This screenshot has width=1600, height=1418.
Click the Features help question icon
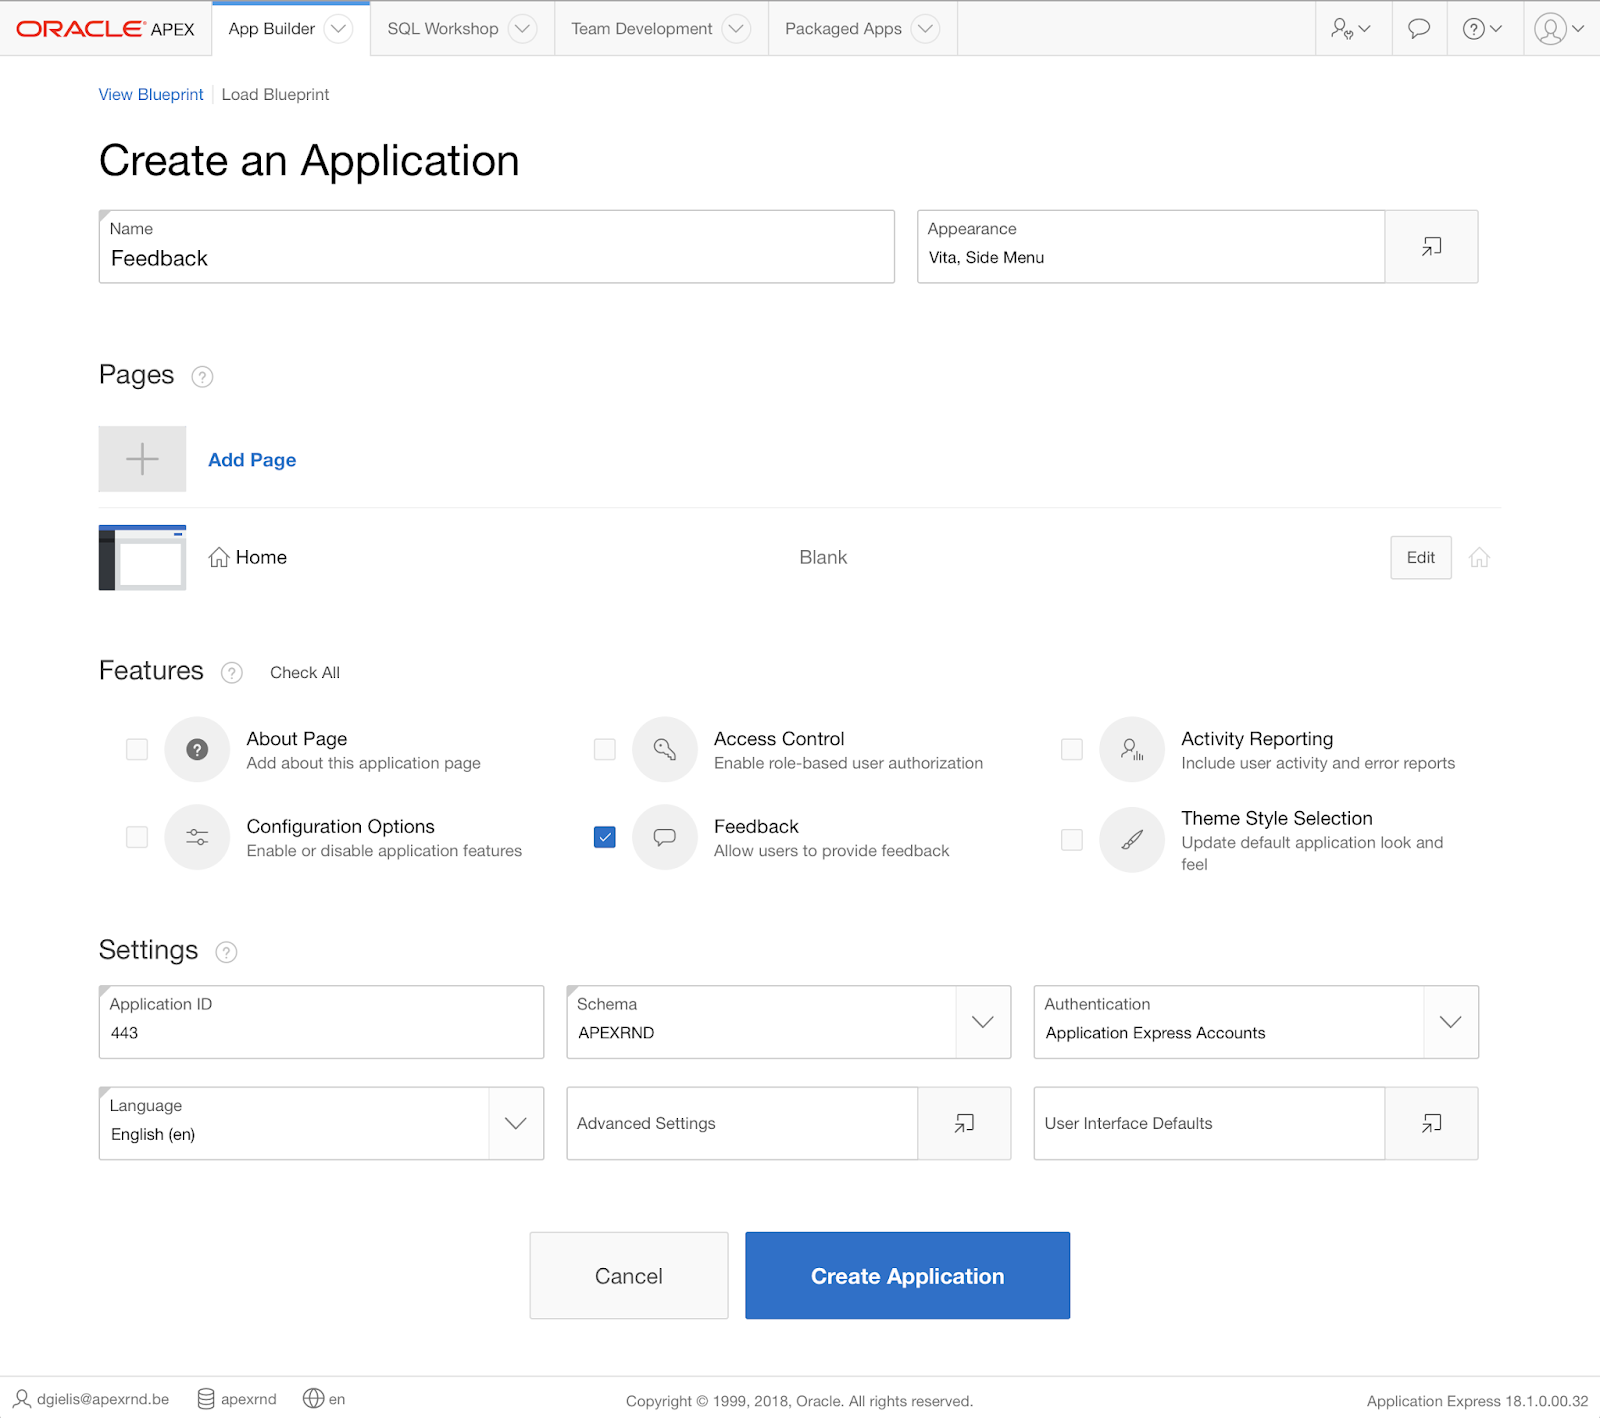pyautogui.click(x=232, y=673)
